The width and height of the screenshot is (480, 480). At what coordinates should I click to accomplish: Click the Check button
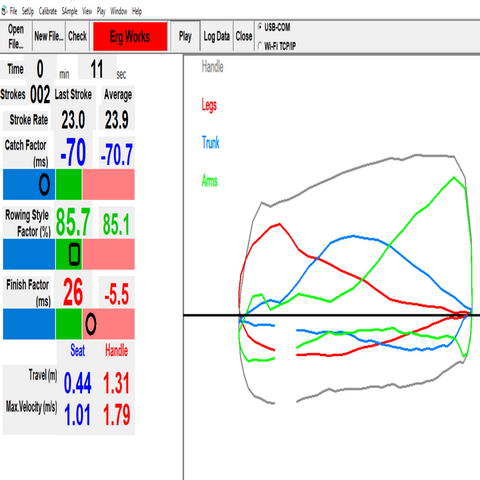pyautogui.click(x=77, y=36)
